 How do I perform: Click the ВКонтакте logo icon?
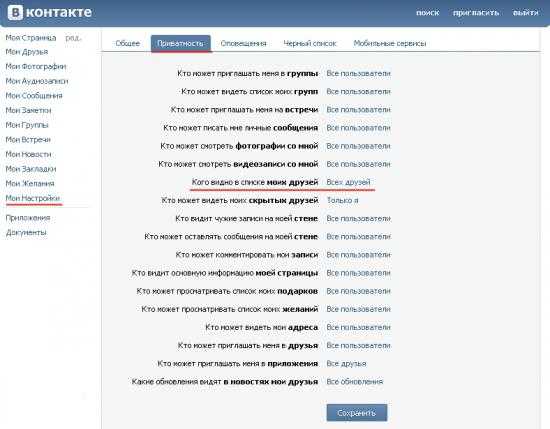click(15, 13)
